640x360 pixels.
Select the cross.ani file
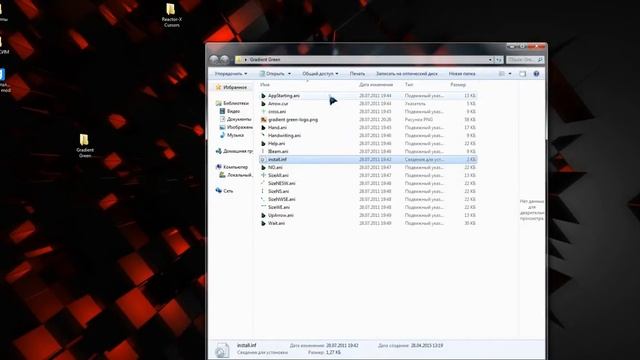[x=368, y=111]
